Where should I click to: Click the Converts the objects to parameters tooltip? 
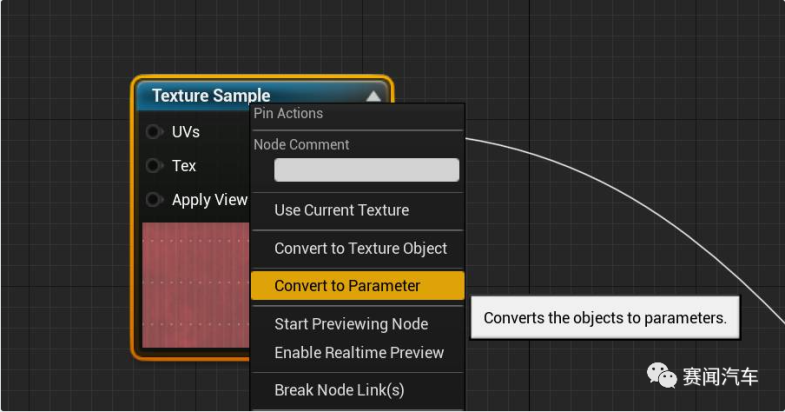tap(604, 319)
